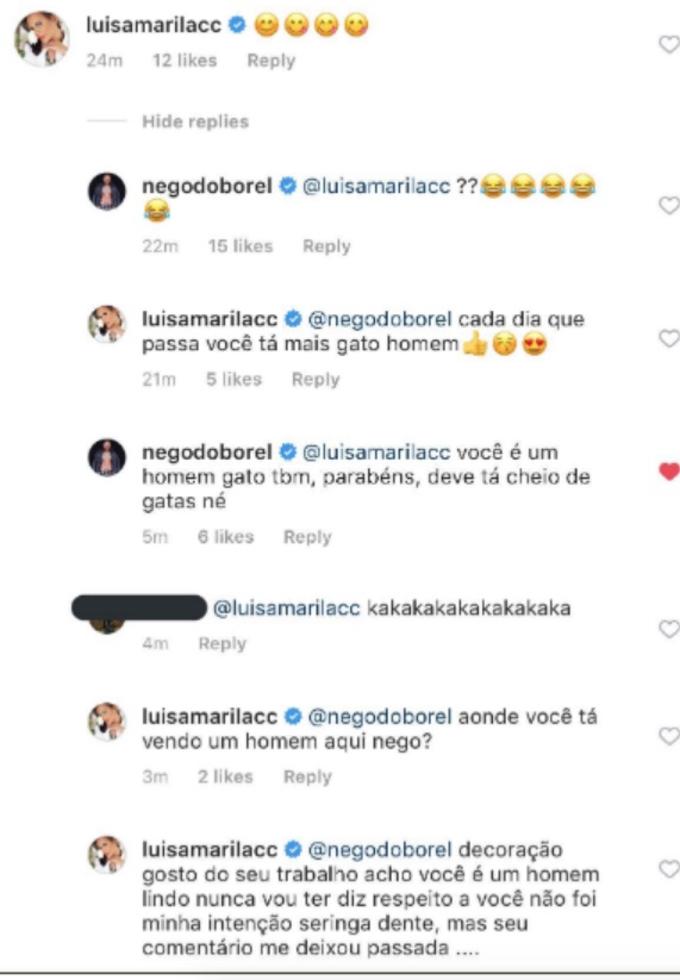Reply to the 4m 'kakakaka' comment
The image size is (680, 980).
pos(222,644)
